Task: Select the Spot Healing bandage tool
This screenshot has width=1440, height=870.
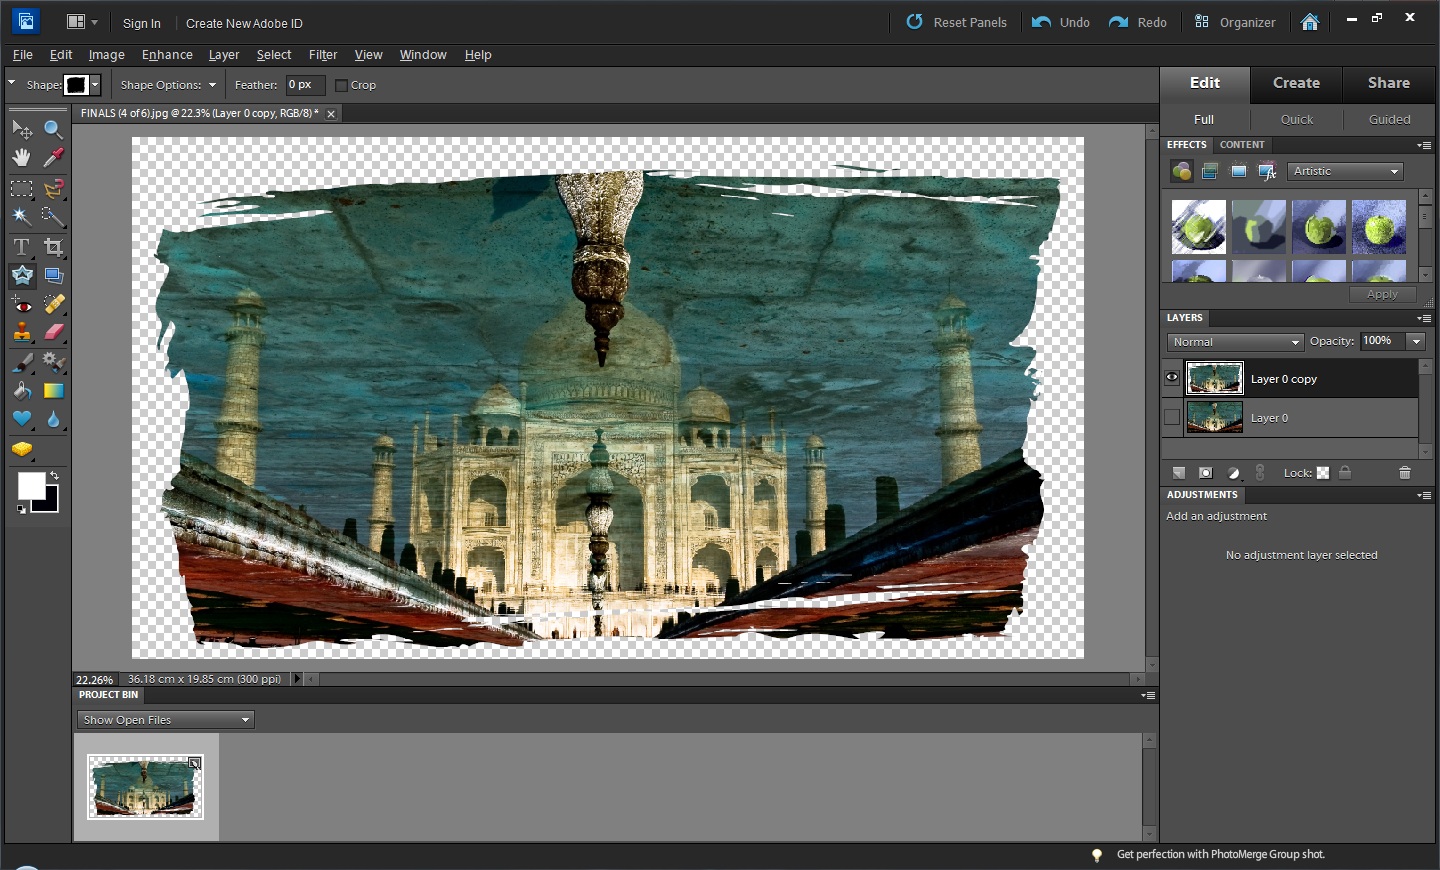Action: tap(54, 305)
